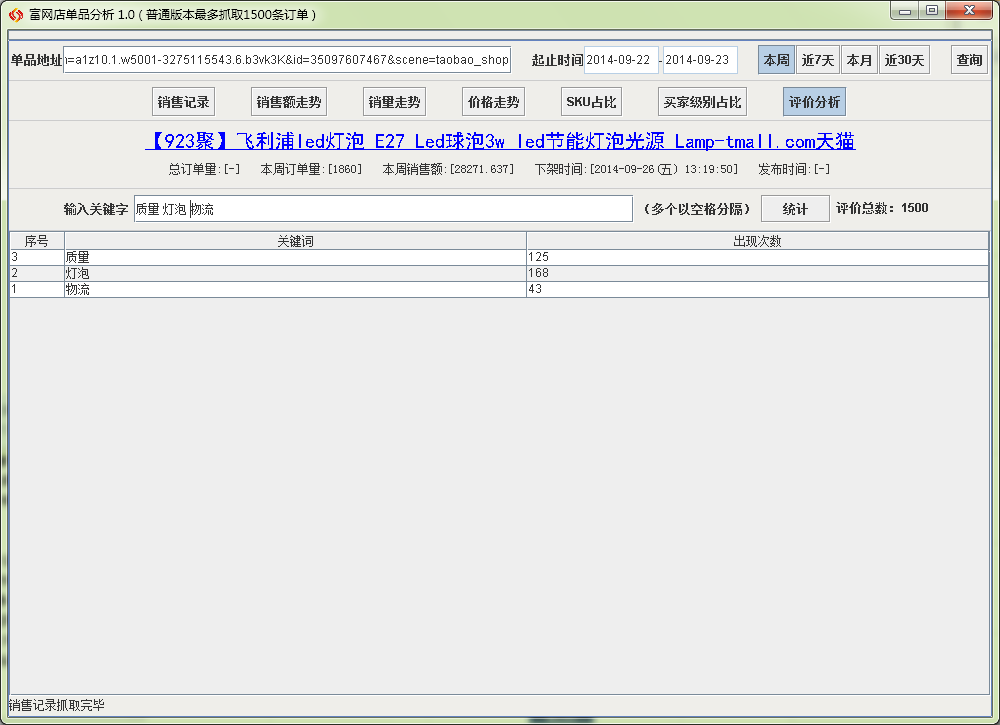Click the 查询 search button
This screenshot has width=1000, height=725.
pyautogui.click(x=969, y=60)
